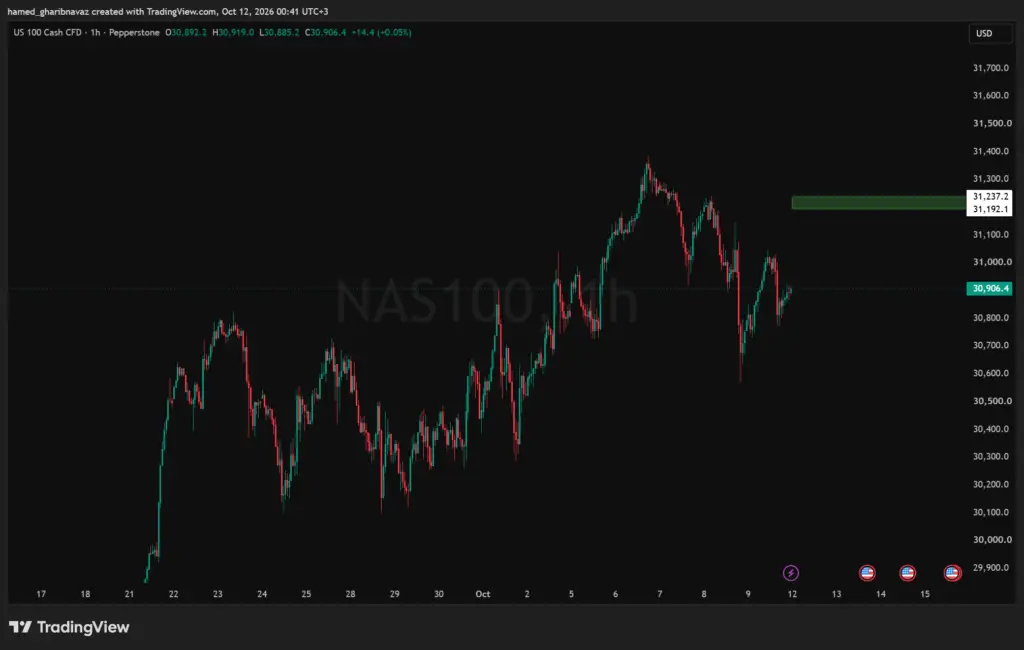
Task: Click the 31,192.1 zone price label
Action: 989,209
